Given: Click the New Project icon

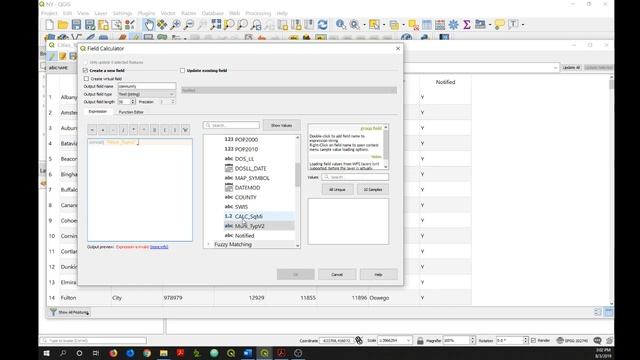Looking at the screenshot, I should click(49, 24).
